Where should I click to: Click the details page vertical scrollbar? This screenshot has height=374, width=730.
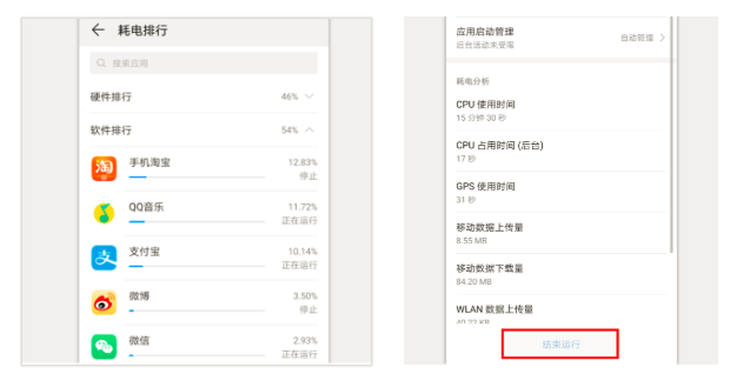[672, 135]
